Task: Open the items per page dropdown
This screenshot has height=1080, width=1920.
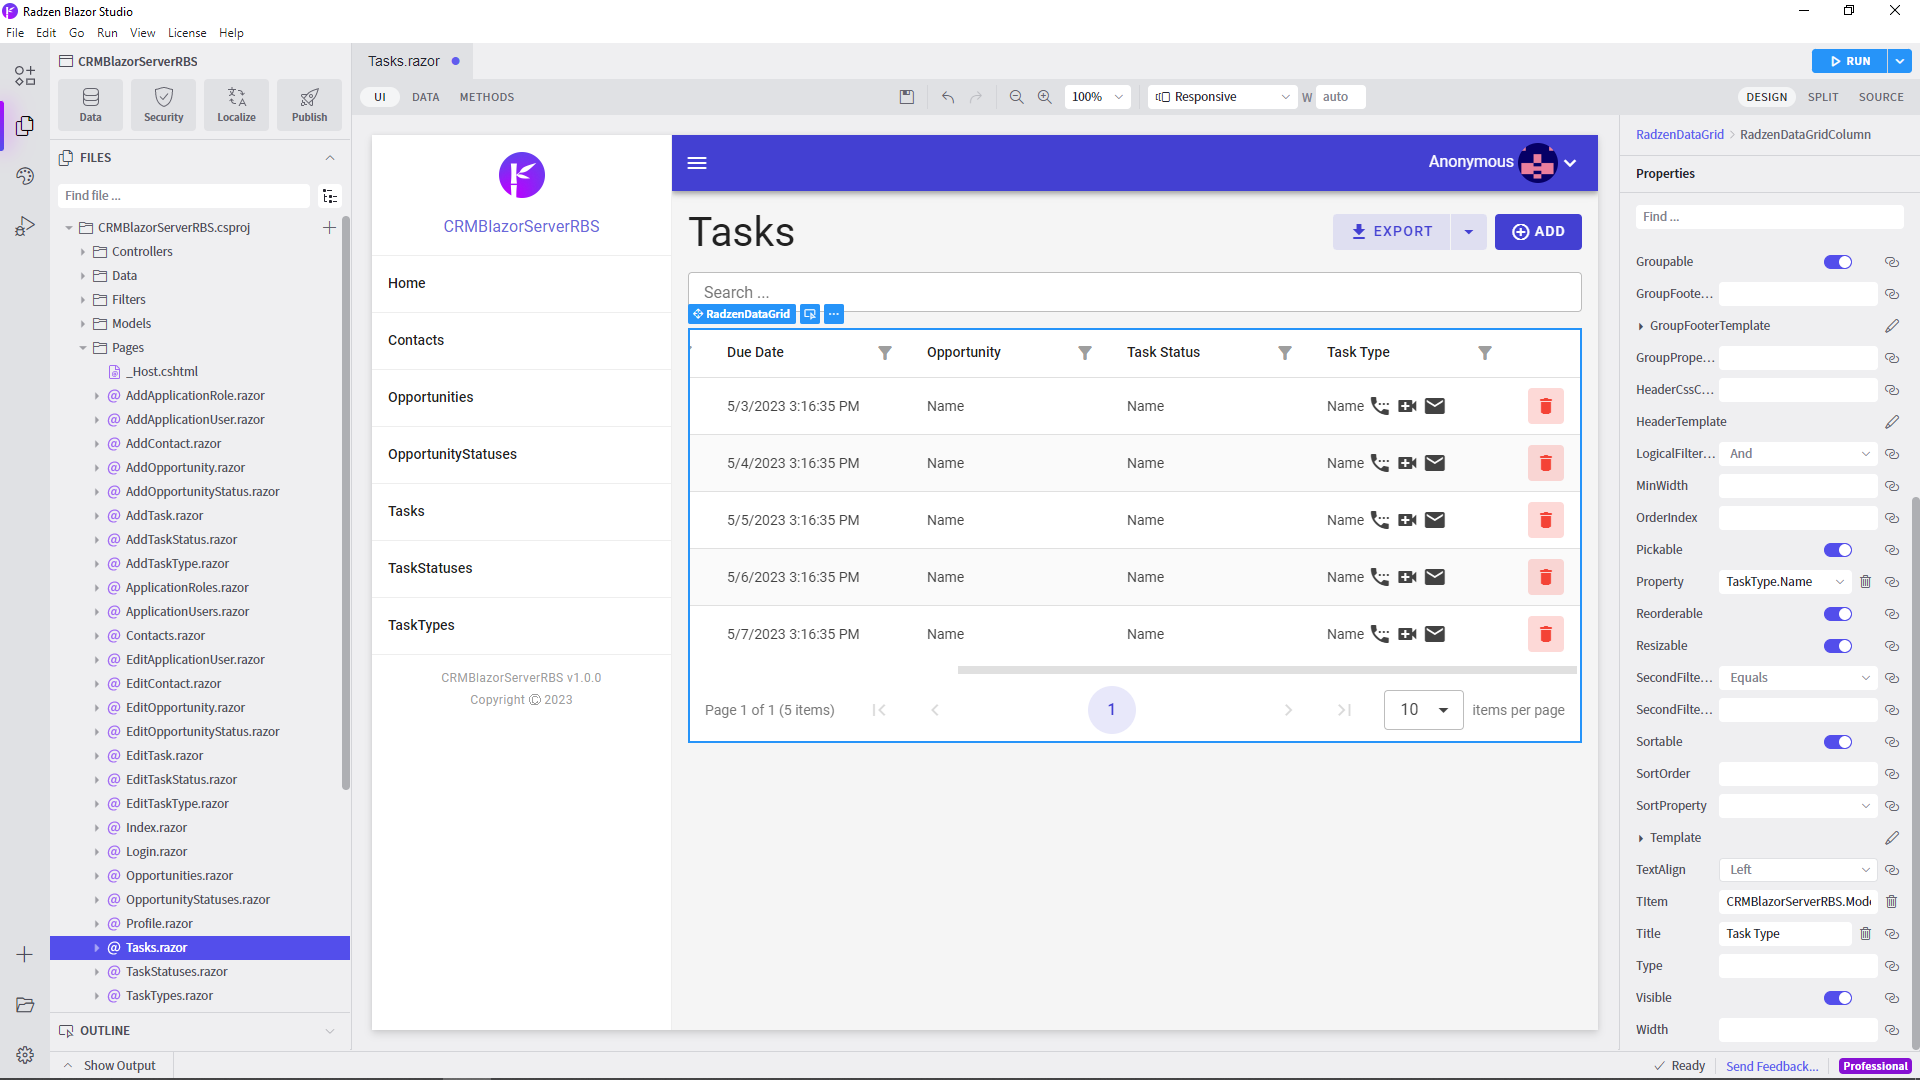Action: (1424, 710)
